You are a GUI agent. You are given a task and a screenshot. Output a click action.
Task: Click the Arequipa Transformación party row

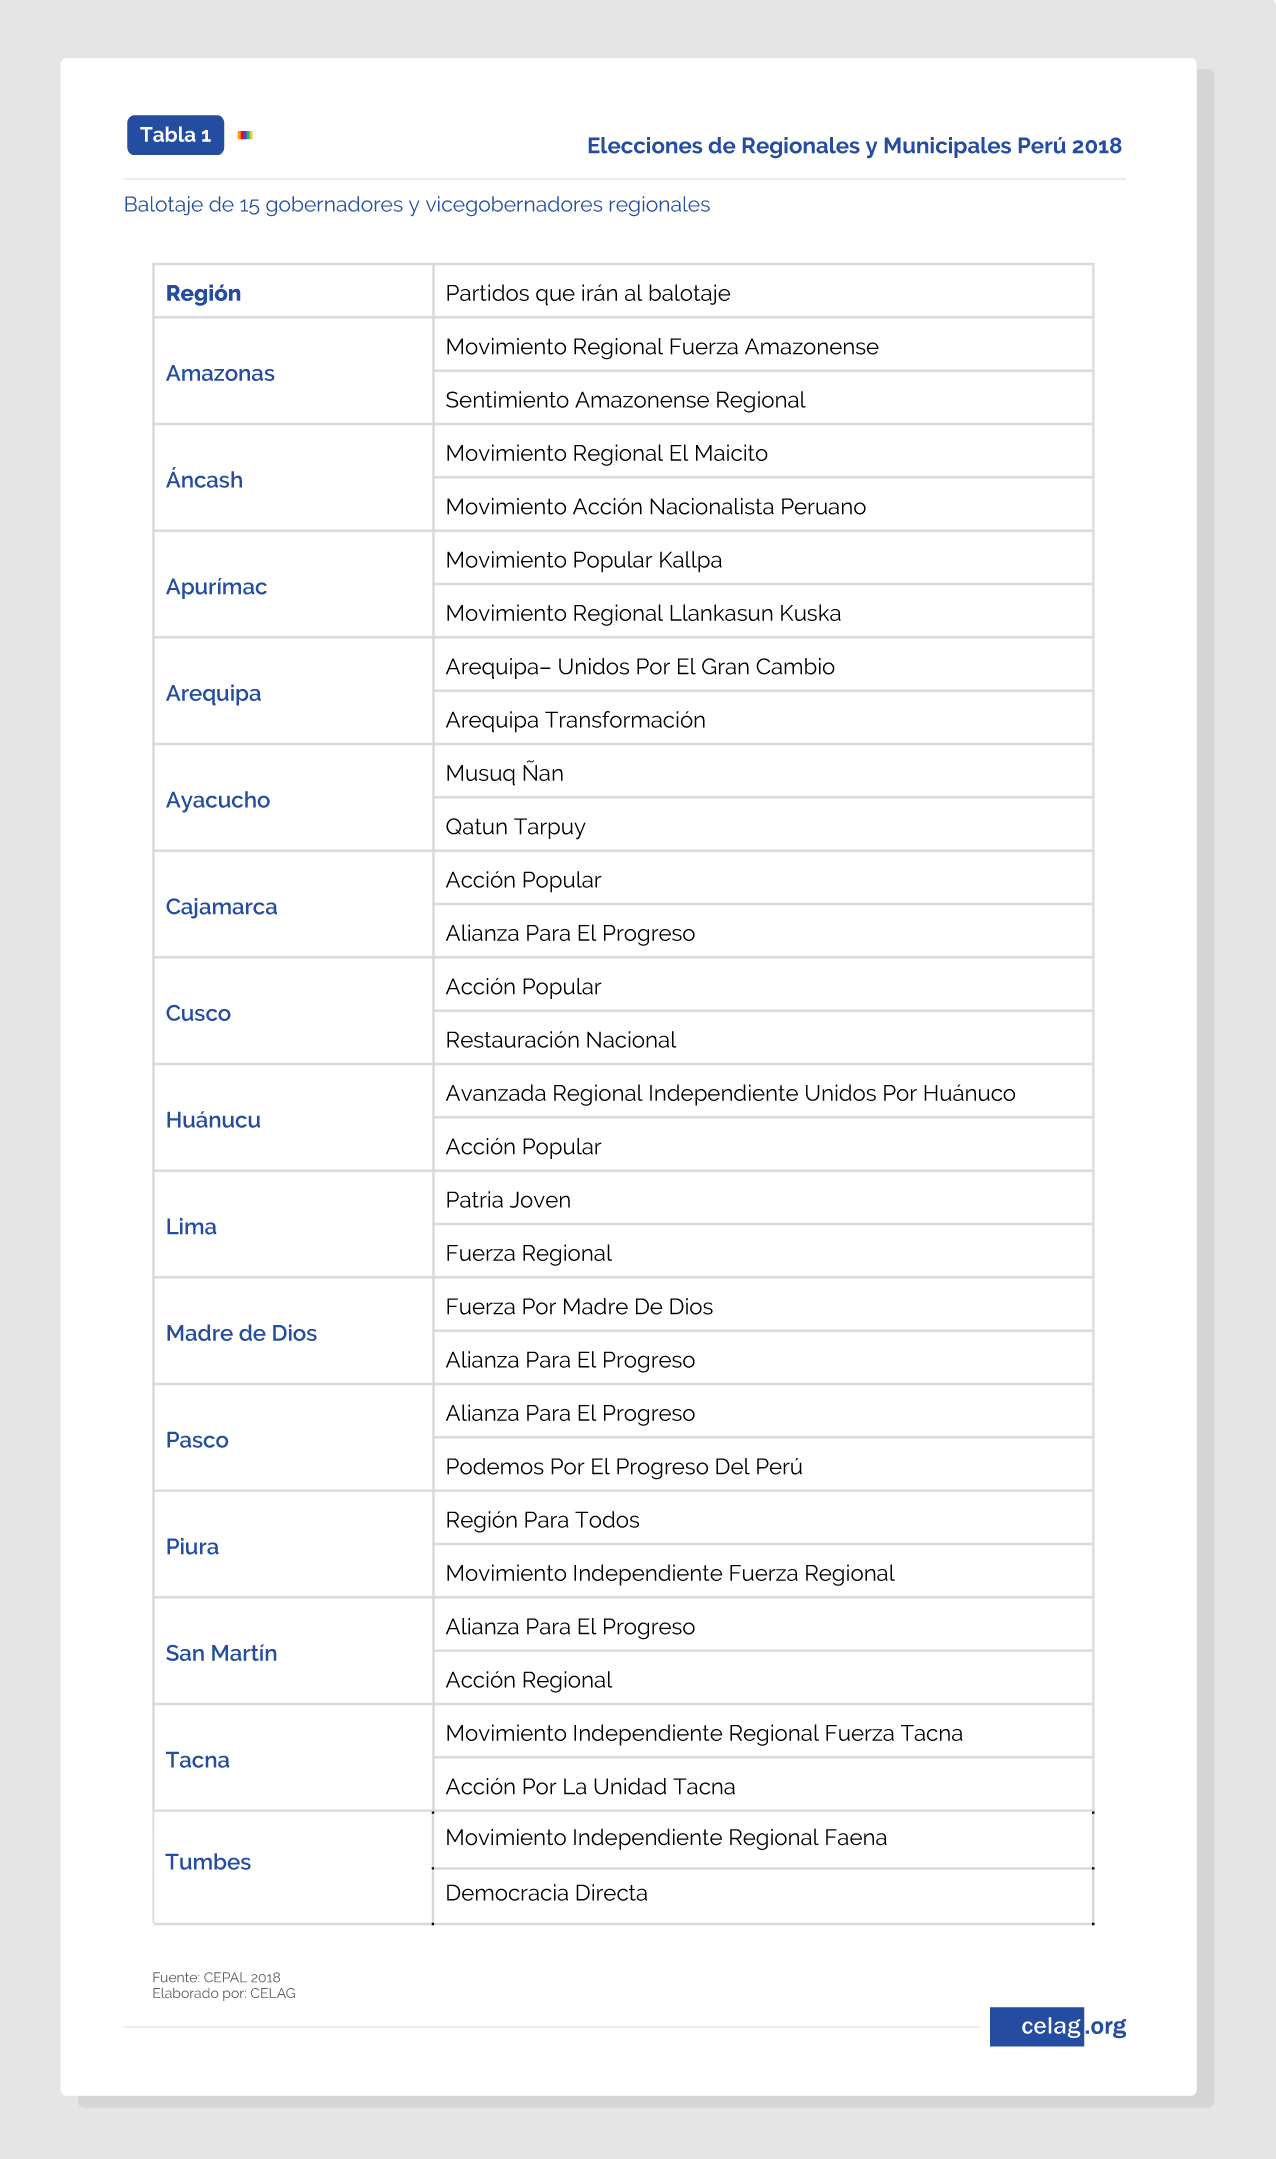point(763,719)
